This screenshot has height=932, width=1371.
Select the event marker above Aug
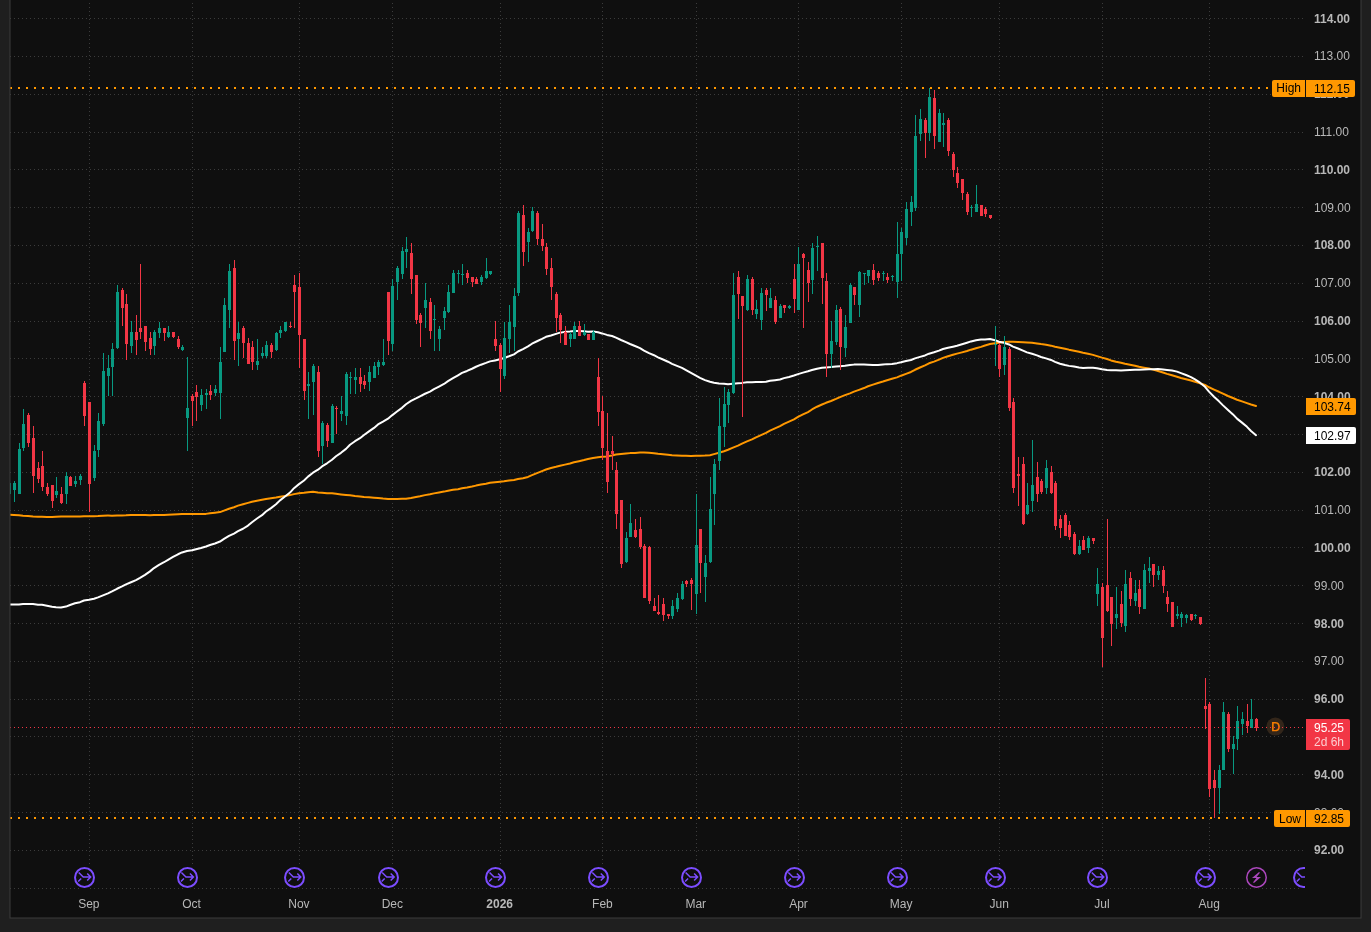1205,877
